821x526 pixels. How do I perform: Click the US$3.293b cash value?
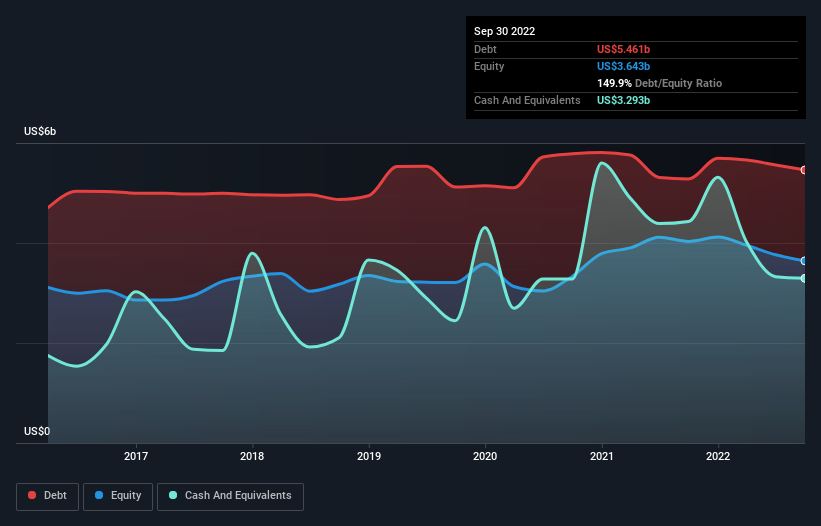623,100
